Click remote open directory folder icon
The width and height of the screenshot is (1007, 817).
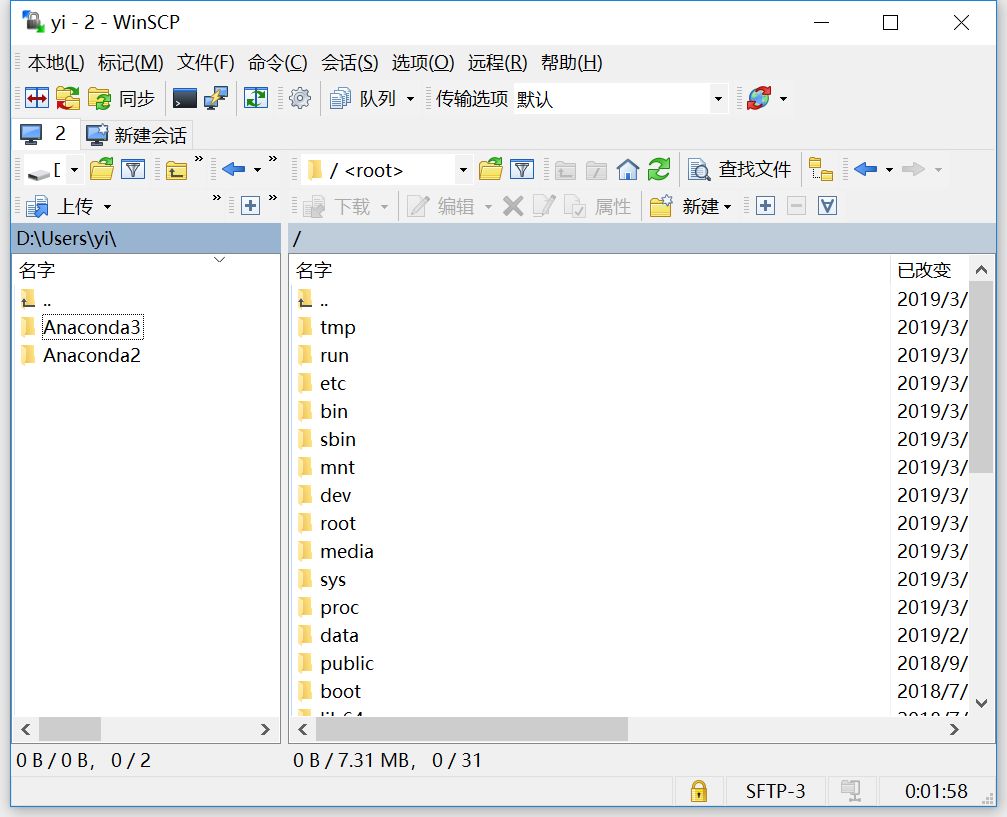(491, 170)
